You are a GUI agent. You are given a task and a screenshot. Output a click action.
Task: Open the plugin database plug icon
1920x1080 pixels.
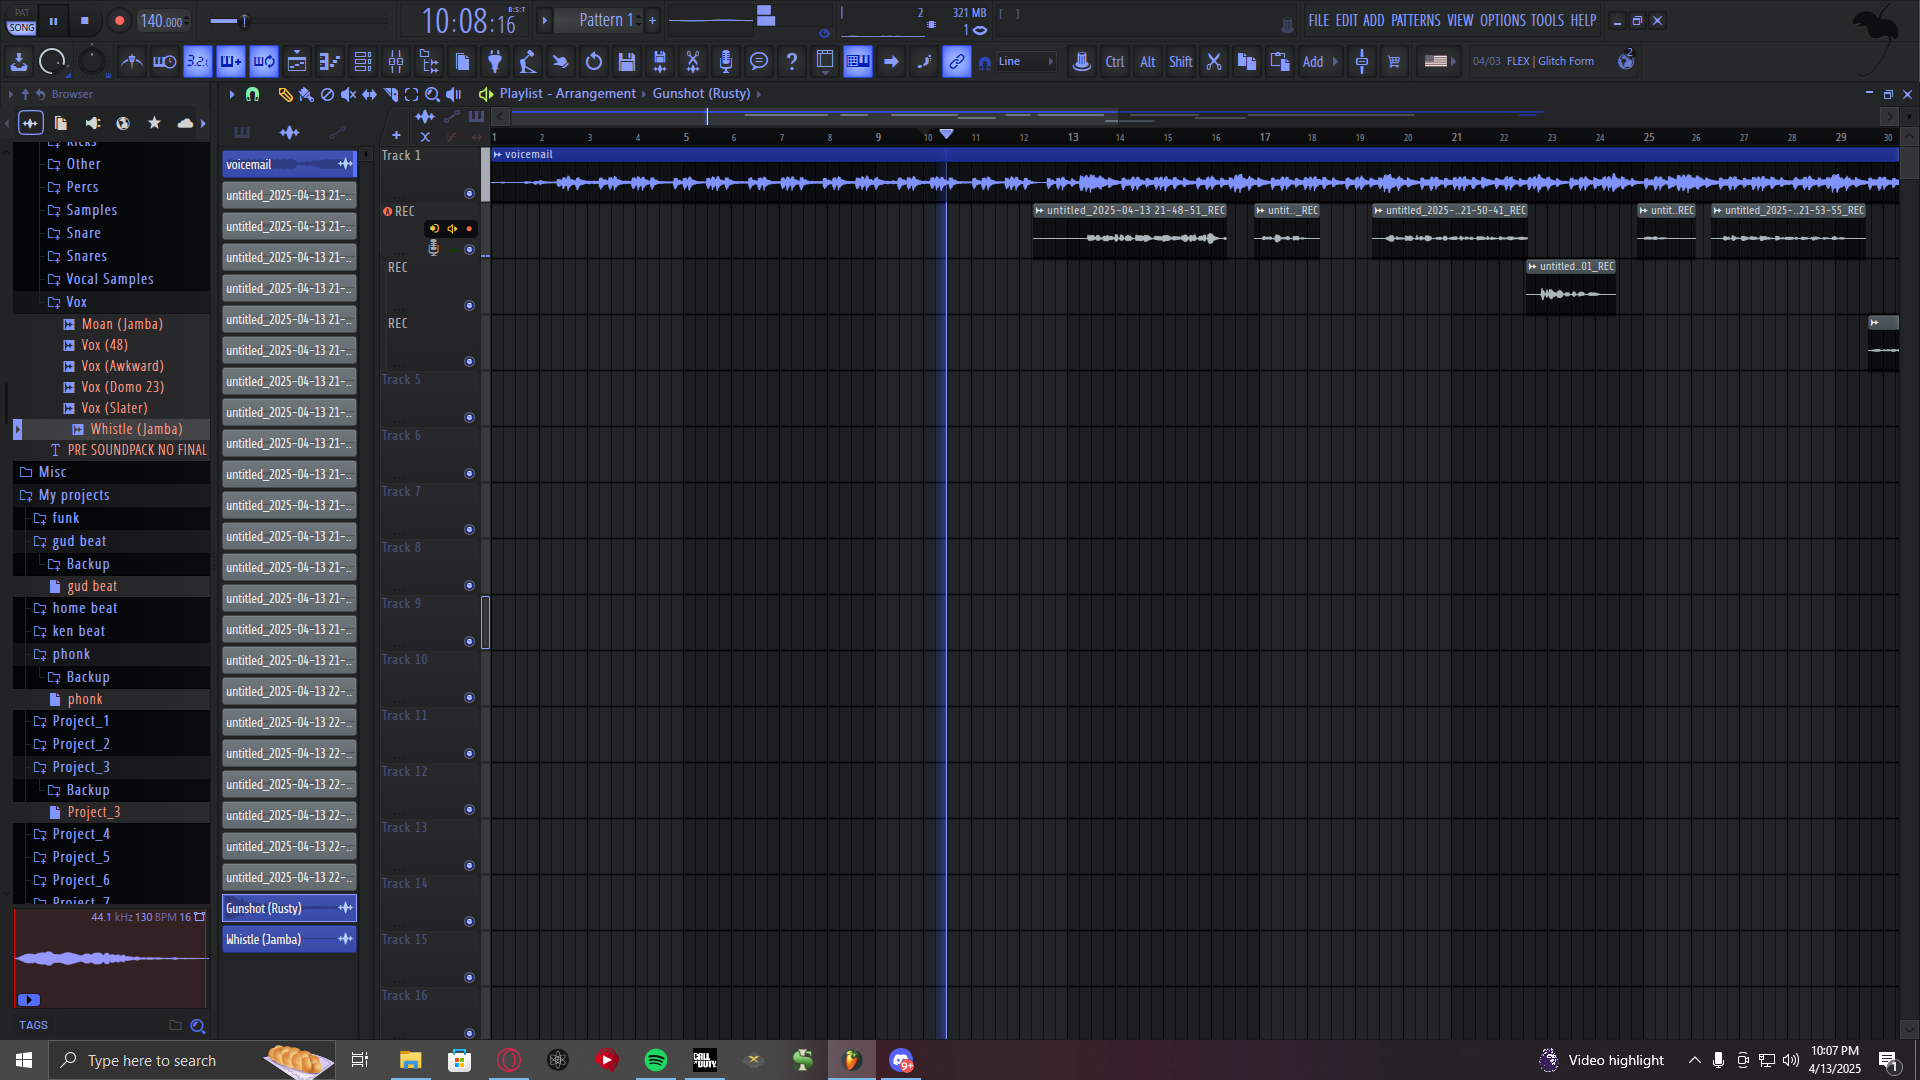pyautogui.click(x=495, y=62)
